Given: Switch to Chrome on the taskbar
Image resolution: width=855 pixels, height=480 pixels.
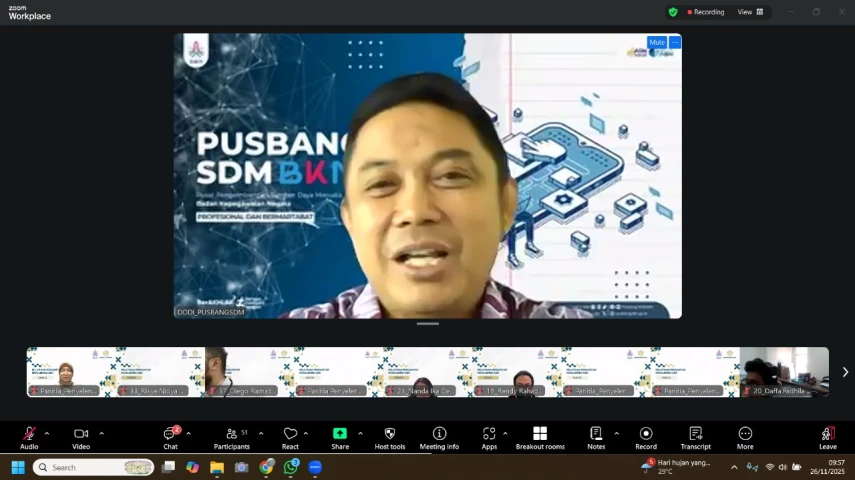Looking at the screenshot, I should click(266, 467).
